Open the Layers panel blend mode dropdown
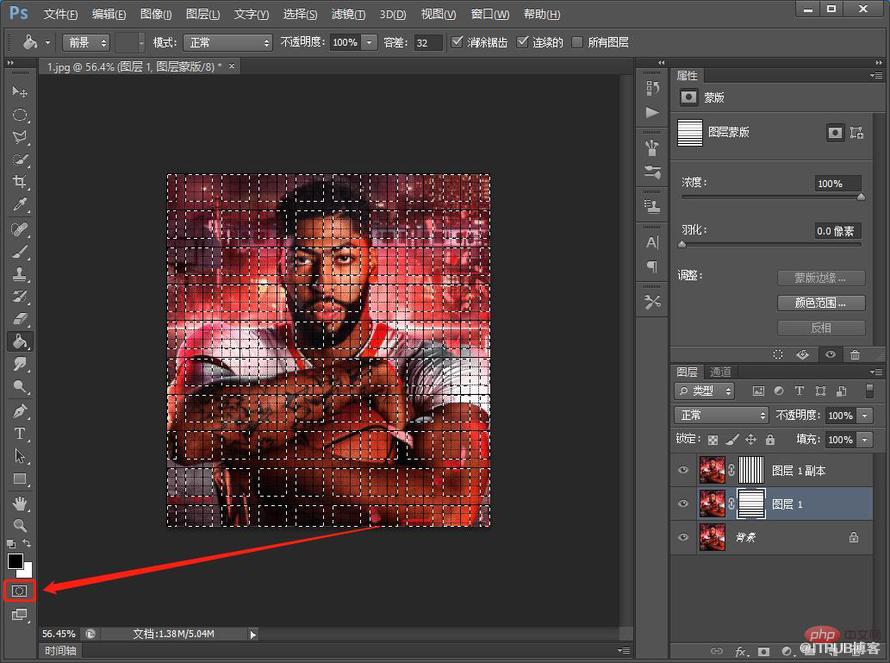 (721, 415)
